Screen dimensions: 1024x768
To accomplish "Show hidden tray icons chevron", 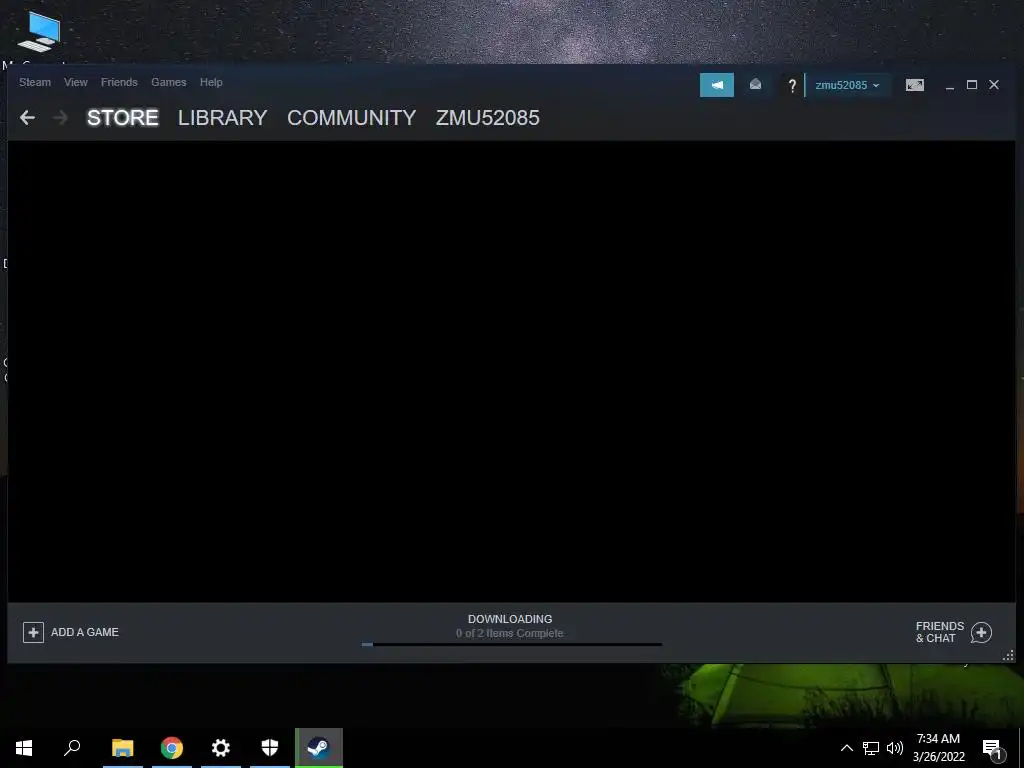I will [846, 748].
